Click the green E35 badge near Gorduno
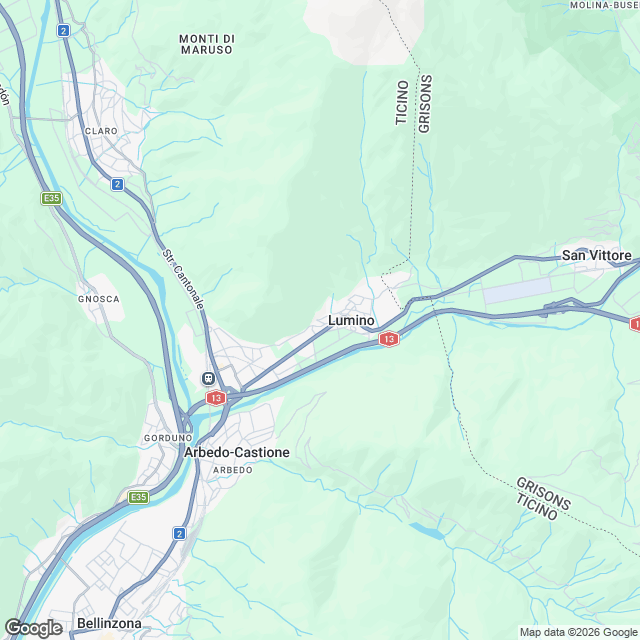Viewport: 640px width, 640px height. [x=138, y=497]
